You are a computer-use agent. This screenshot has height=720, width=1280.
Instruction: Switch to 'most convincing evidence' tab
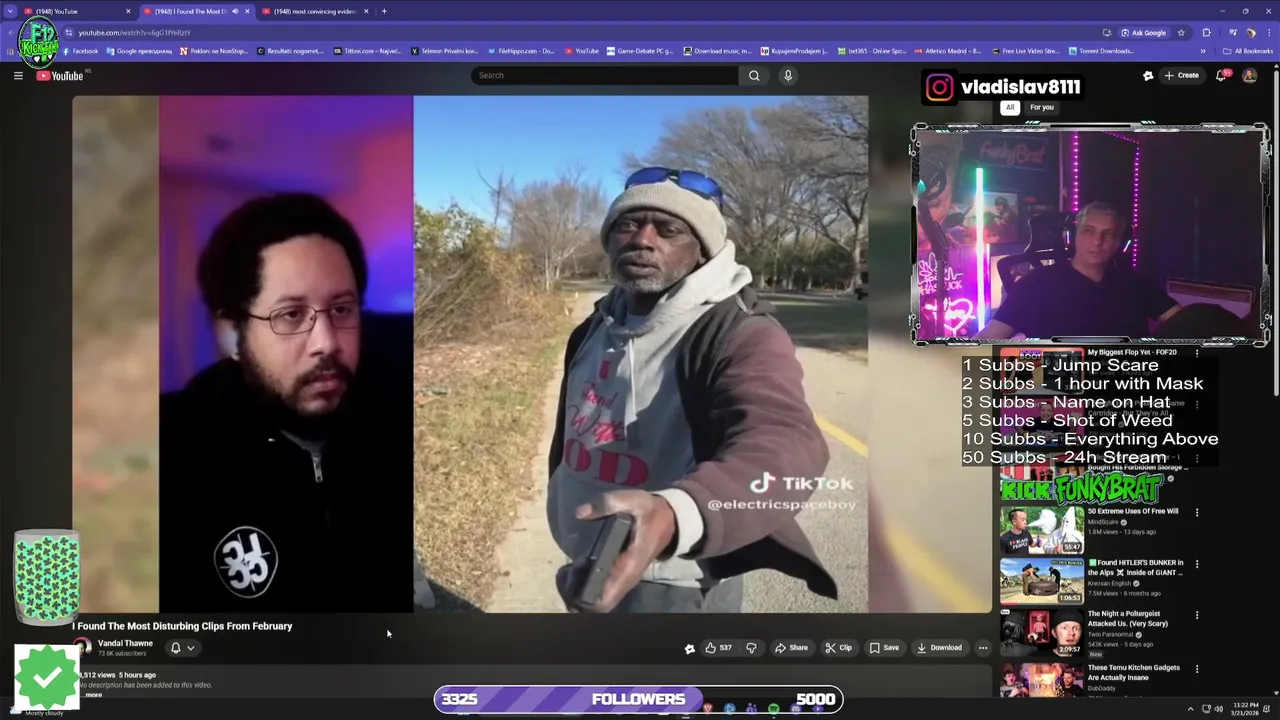(x=315, y=11)
